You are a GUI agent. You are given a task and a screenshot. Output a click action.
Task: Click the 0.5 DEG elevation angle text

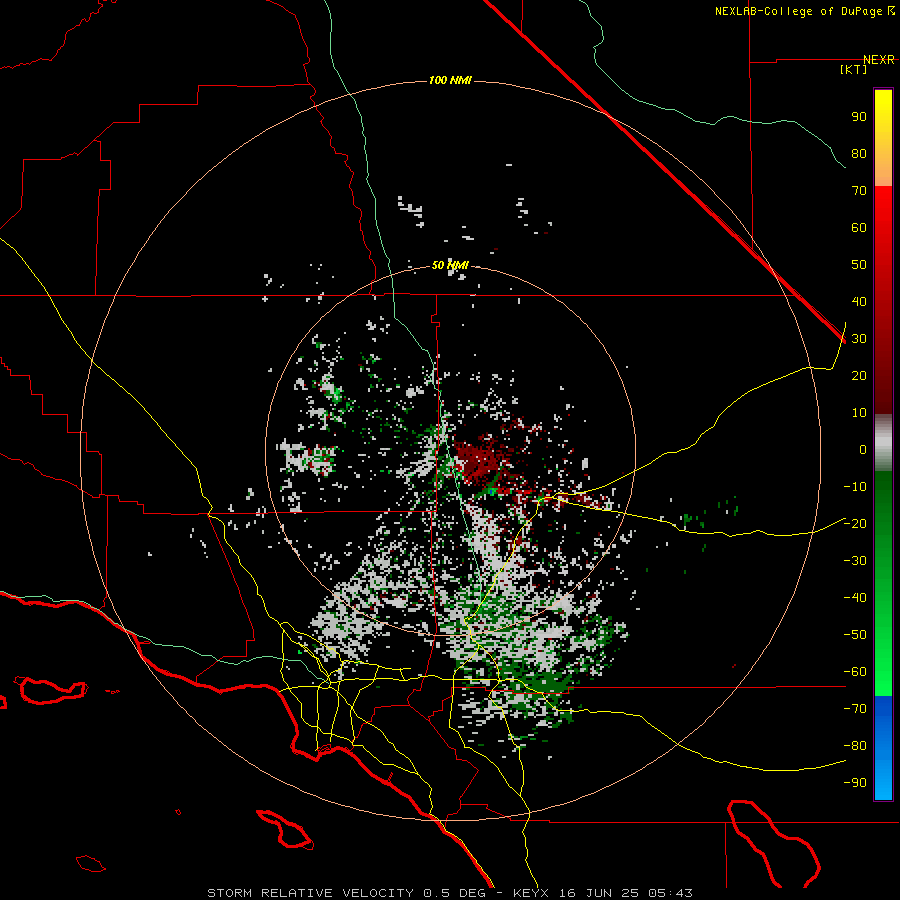click(x=455, y=893)
